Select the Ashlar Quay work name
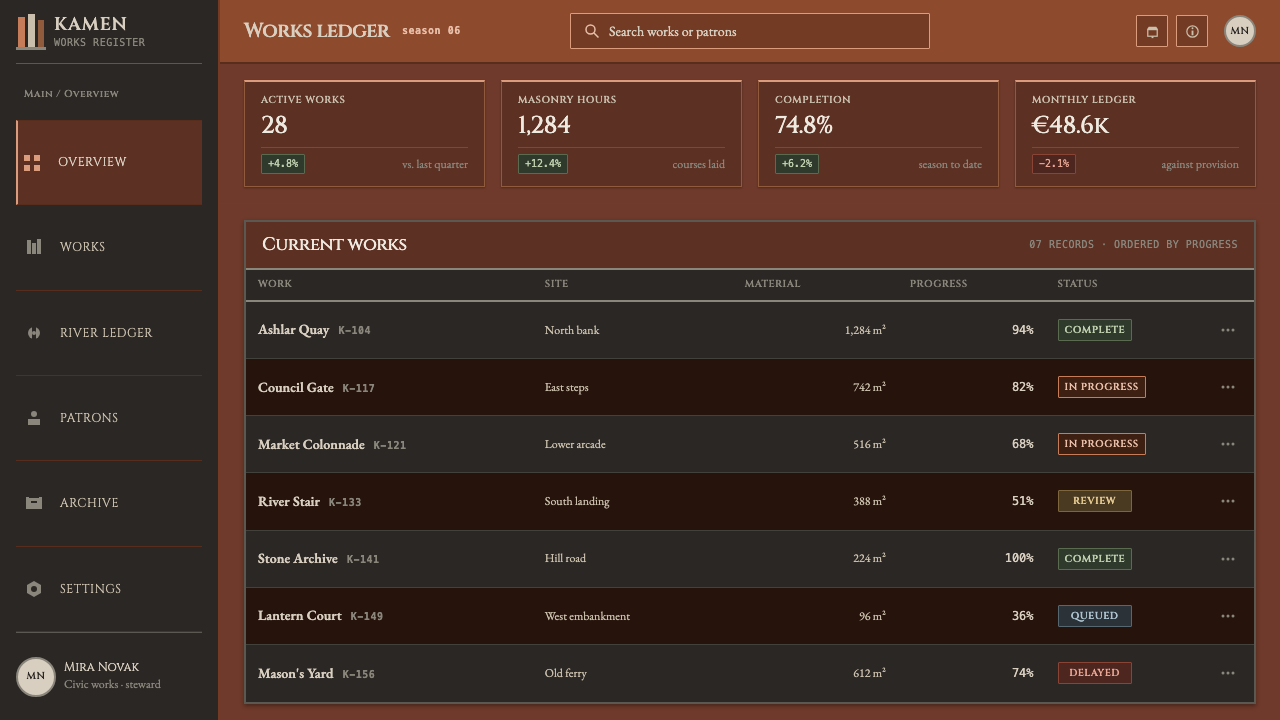 (x=293, y=330)
